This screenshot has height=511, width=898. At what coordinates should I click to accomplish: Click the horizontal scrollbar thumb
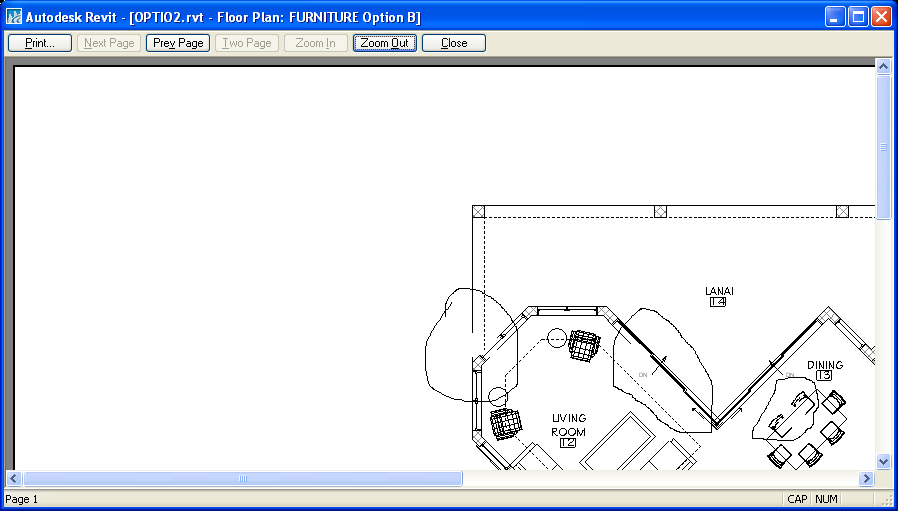click(243, 478)
